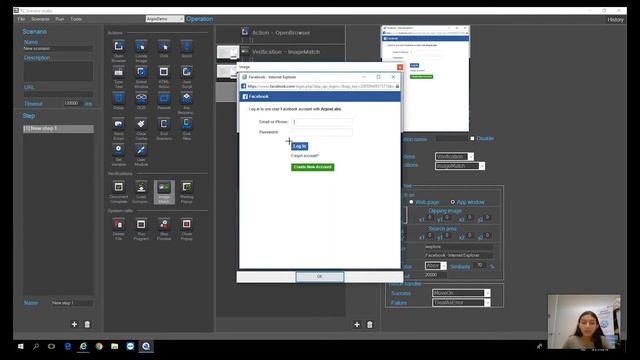Select the OCR action icon
The width and height of the screenshot is (640, 360).
pos(141,98)
